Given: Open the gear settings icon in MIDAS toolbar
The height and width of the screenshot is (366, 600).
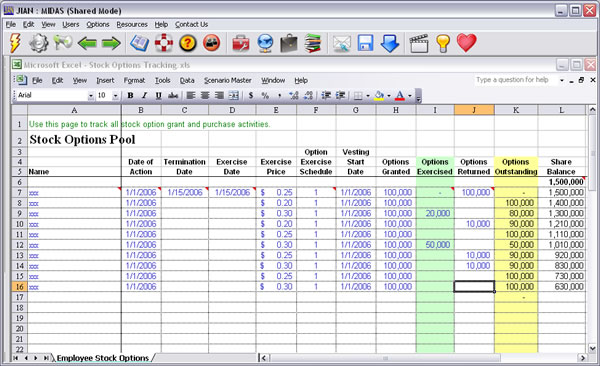Looking at the screenshot, I should [39, 43].
